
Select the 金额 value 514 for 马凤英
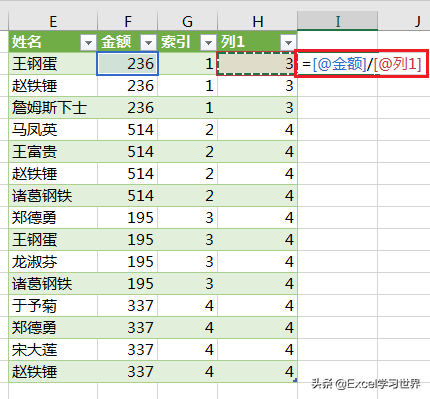[x=127, y=130]
